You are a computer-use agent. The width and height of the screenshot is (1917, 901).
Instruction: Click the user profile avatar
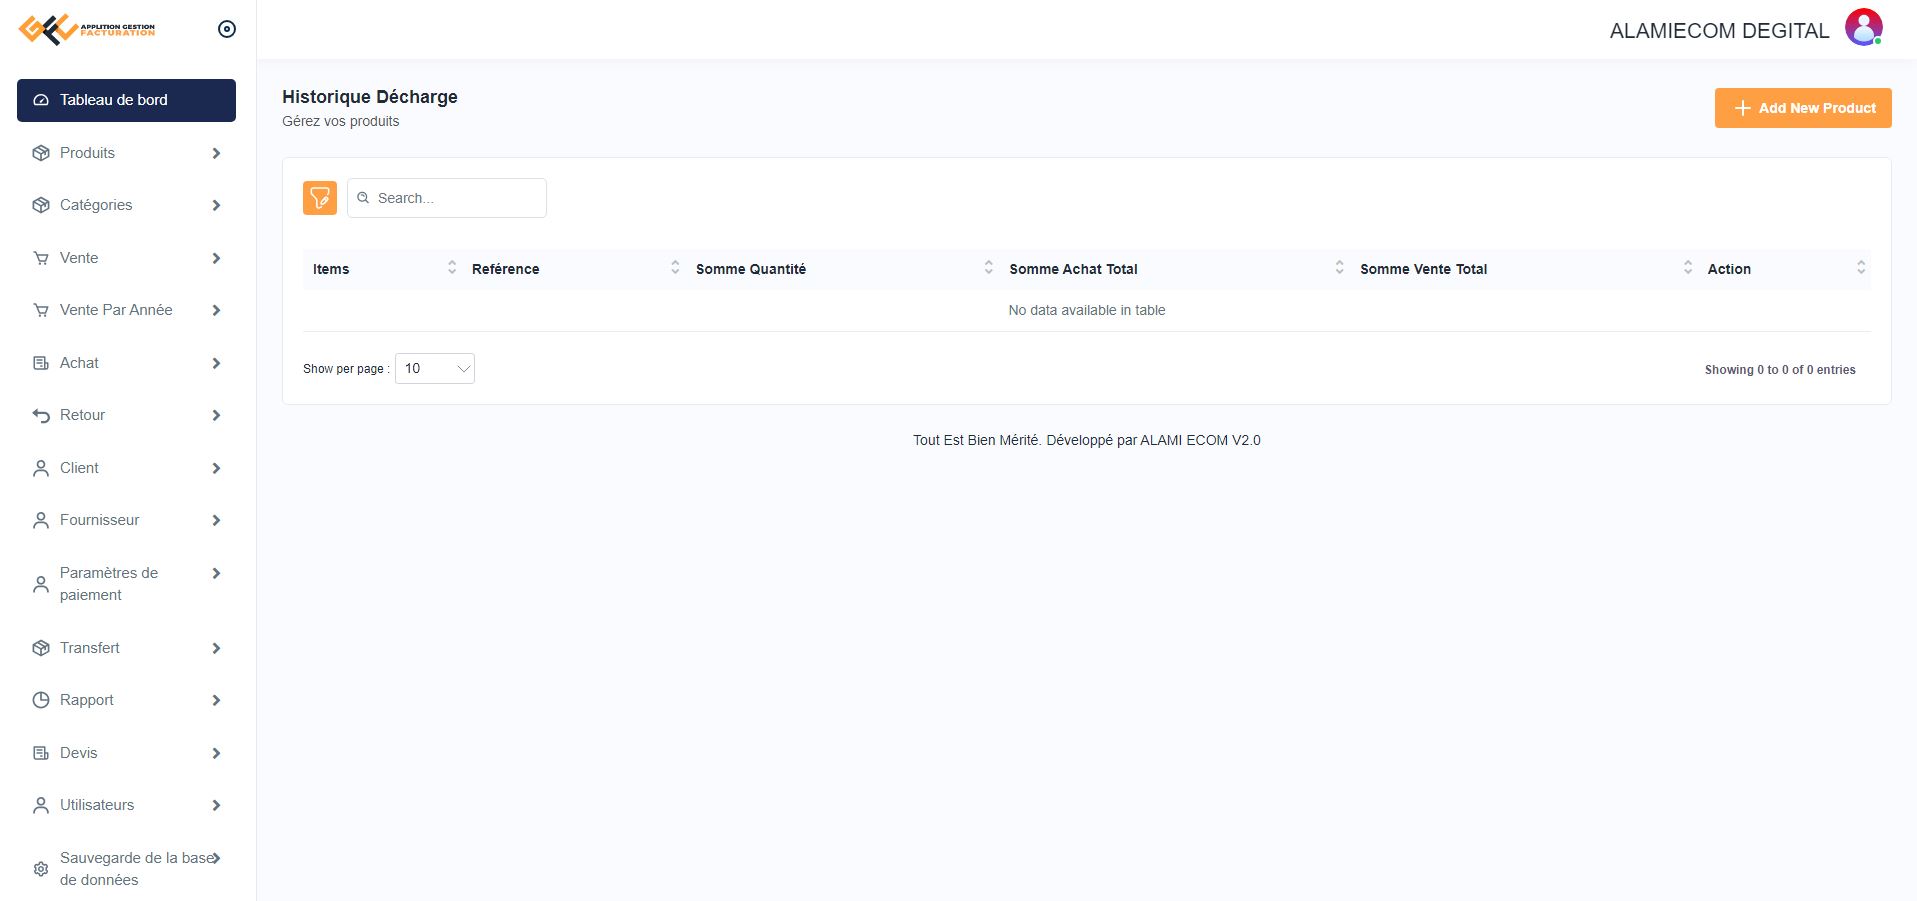[x=1863, y=28]
